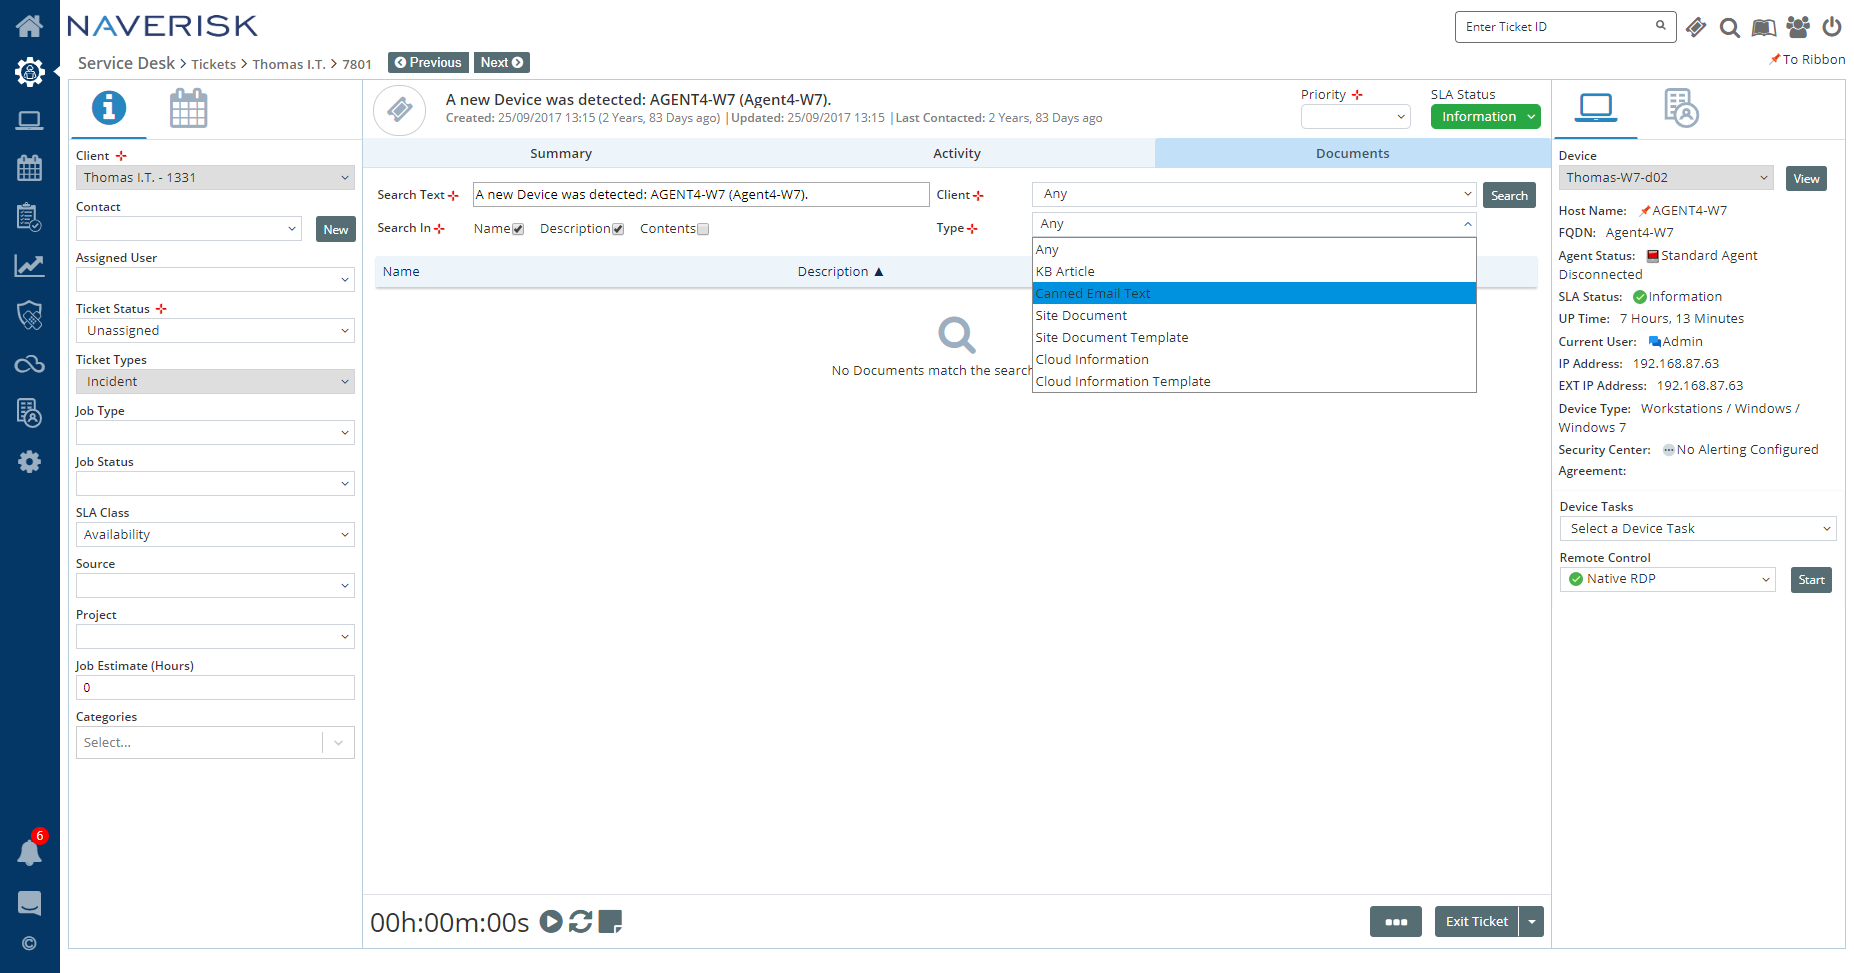Focus the Search Text input field
Viewport: 1854px width, 973px height.
click(x=701, y=195)
